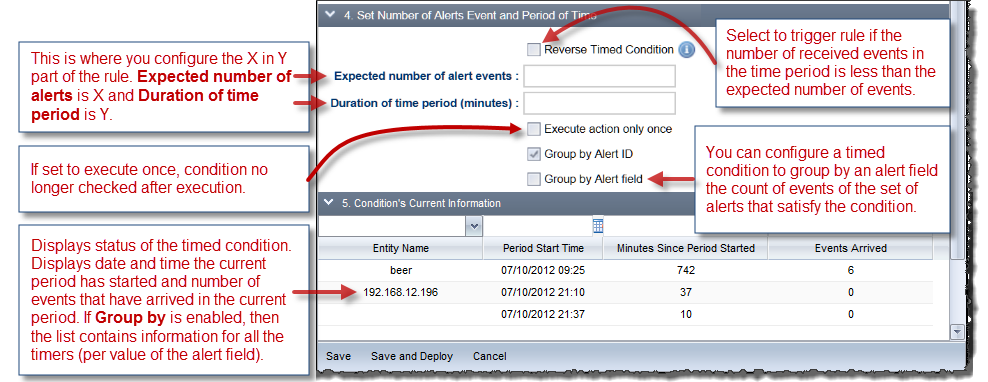
Task: Click the 07/10/2012 21:37 start time cell
Action: [x=543, y=315]
